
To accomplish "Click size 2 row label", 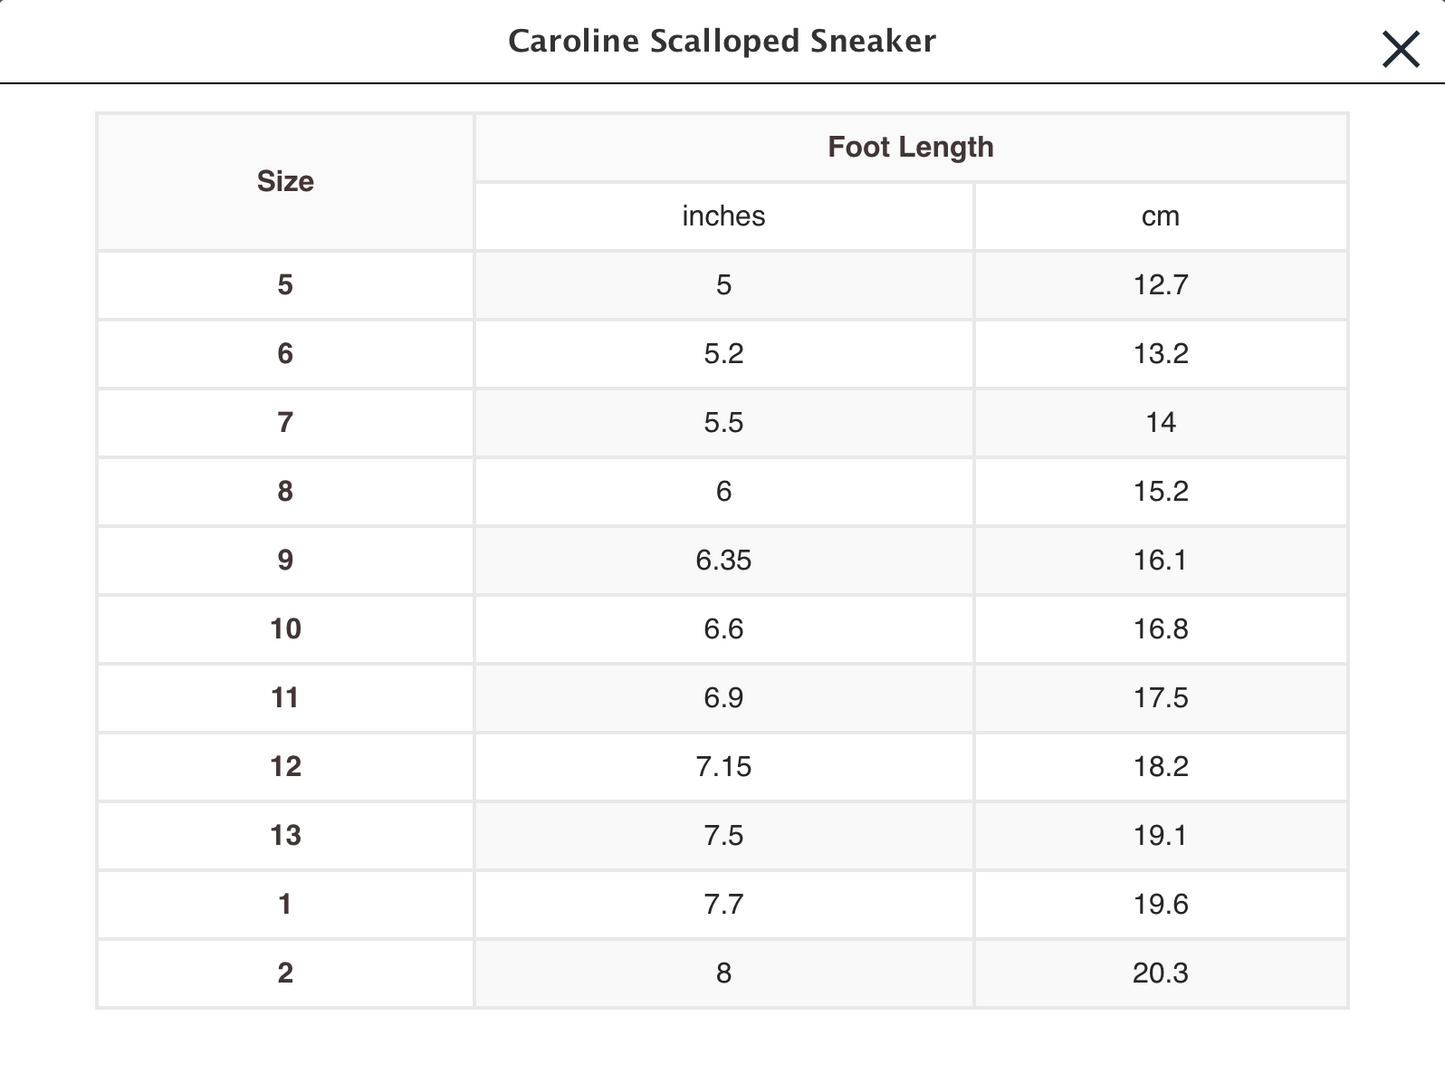I will pyautogui.click(x=285, y=973).
